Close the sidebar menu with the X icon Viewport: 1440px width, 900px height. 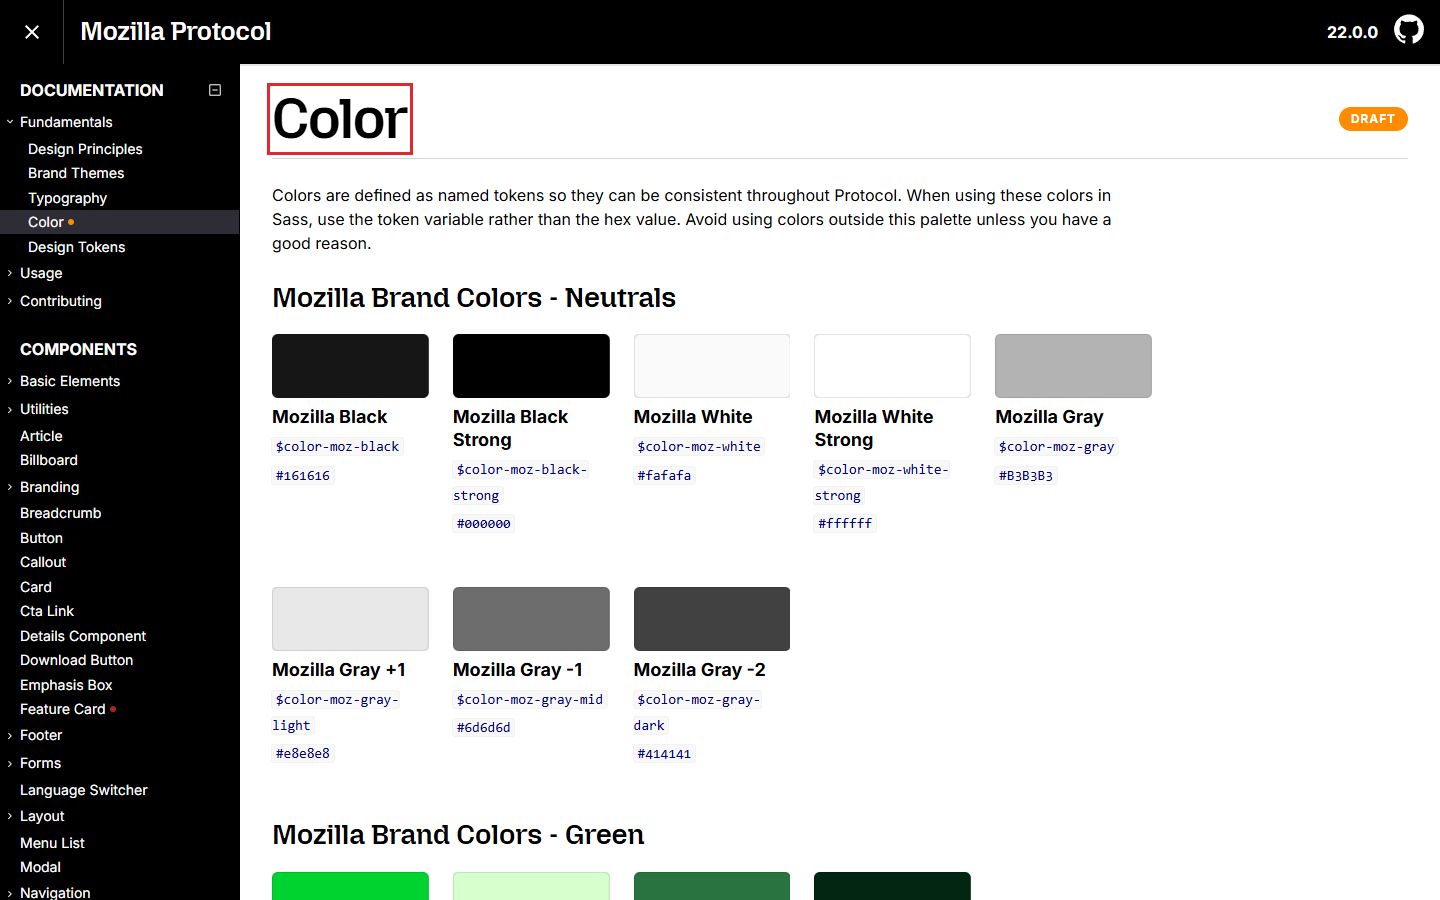32,32
